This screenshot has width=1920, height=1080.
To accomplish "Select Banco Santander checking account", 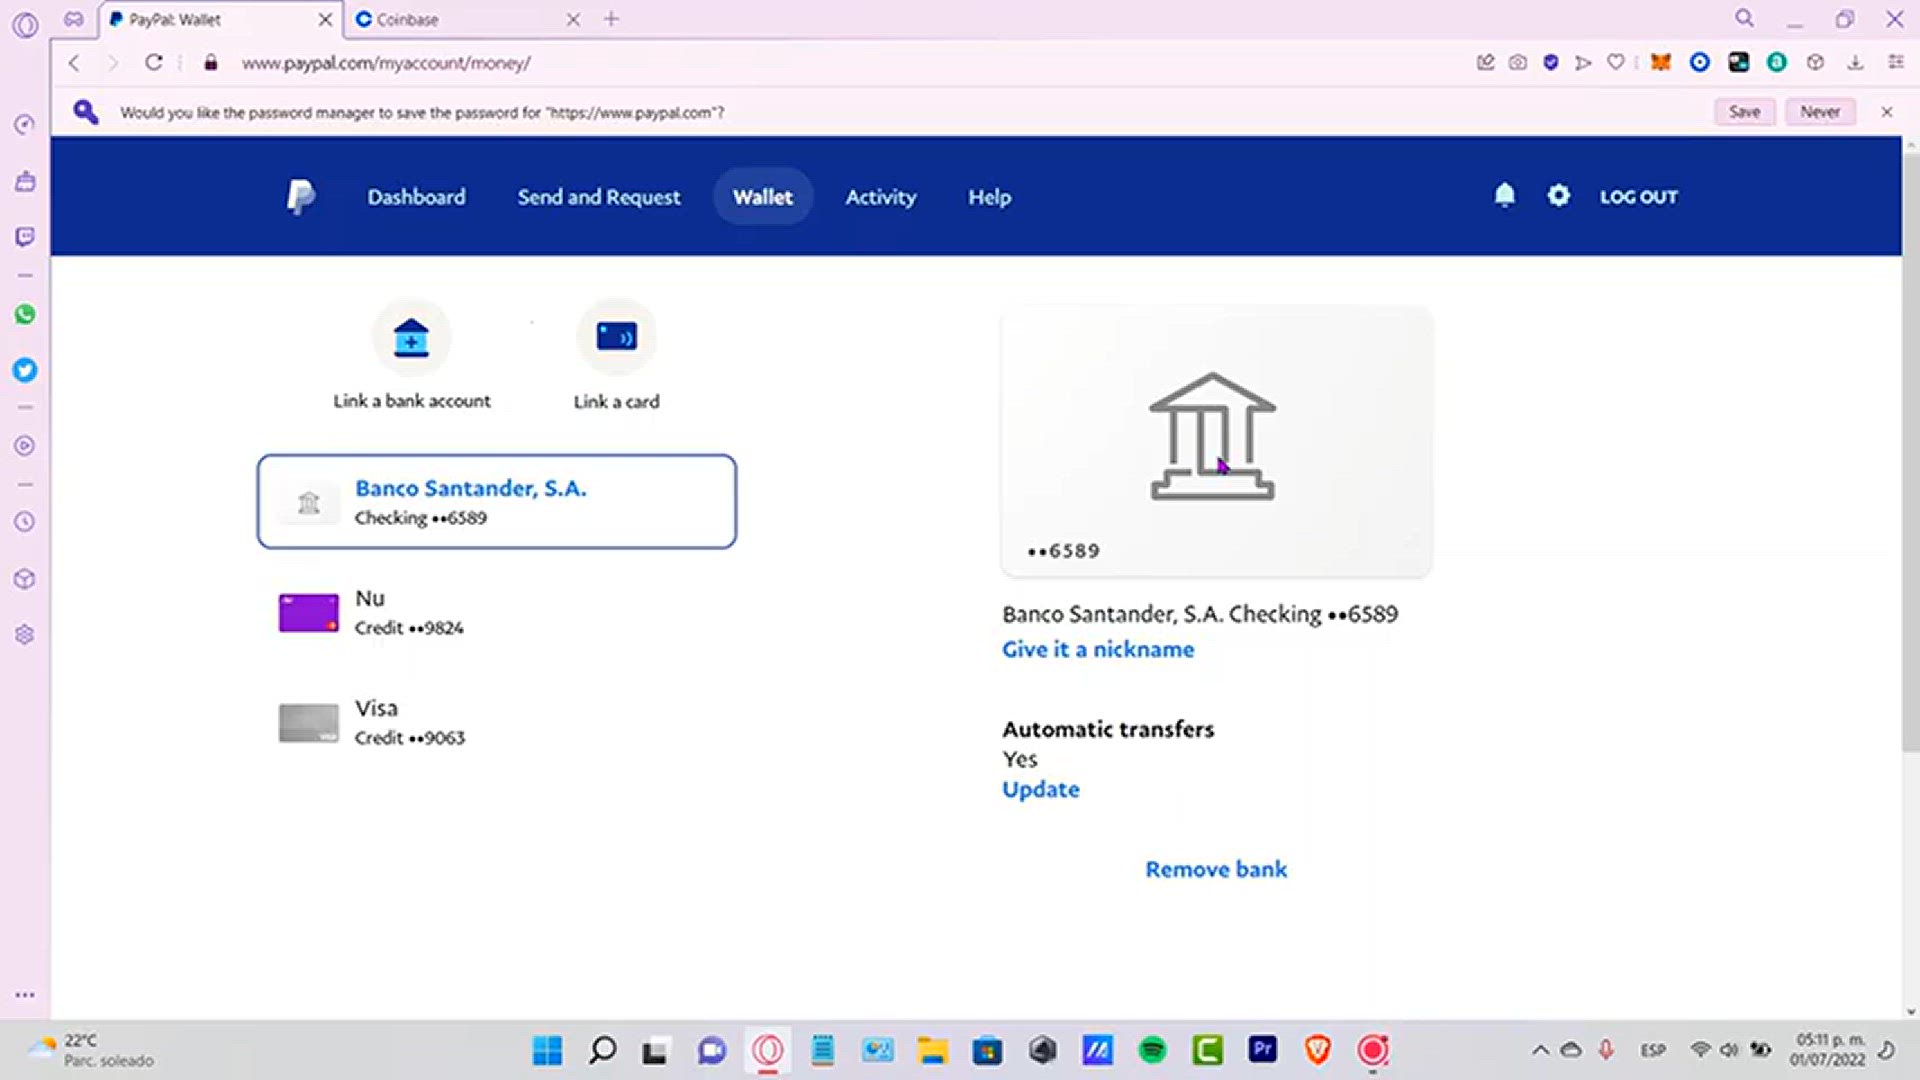I will tap(497, 502).
